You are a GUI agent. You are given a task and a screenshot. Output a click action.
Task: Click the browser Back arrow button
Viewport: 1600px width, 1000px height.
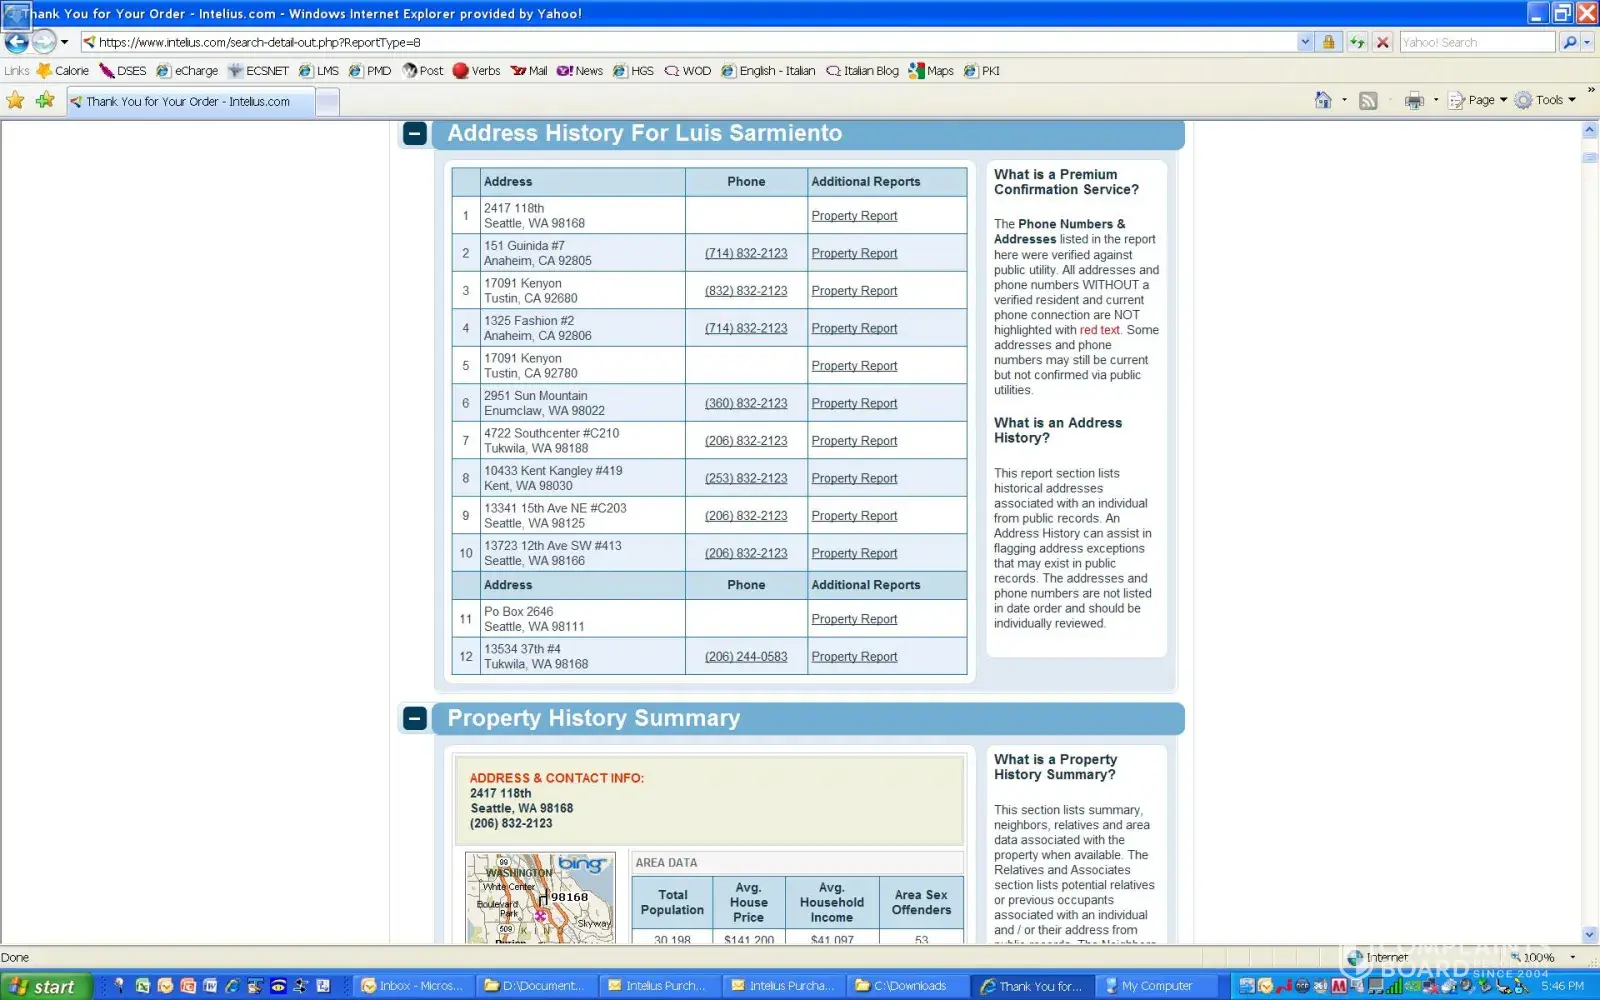[x=17, y=42]
